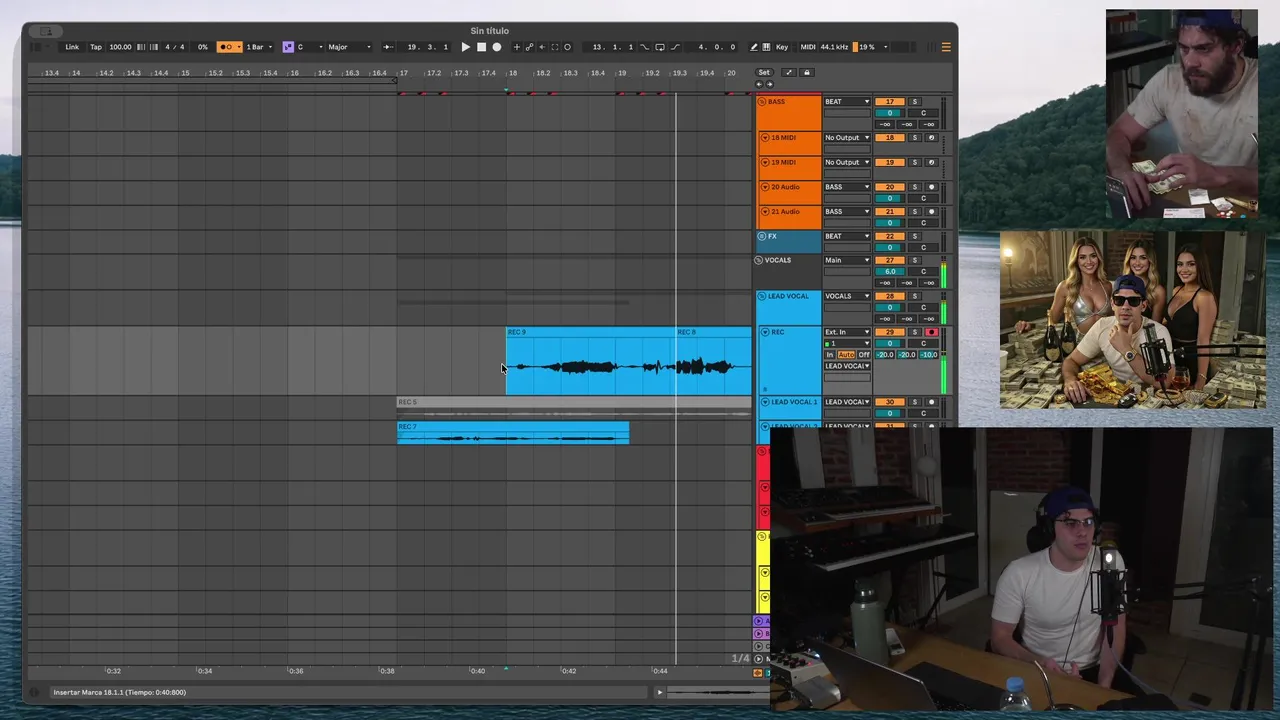The image size is (1280, 720).
Task: Click the VOCALS track volume showing 6.0
Action: pos(890,271)
